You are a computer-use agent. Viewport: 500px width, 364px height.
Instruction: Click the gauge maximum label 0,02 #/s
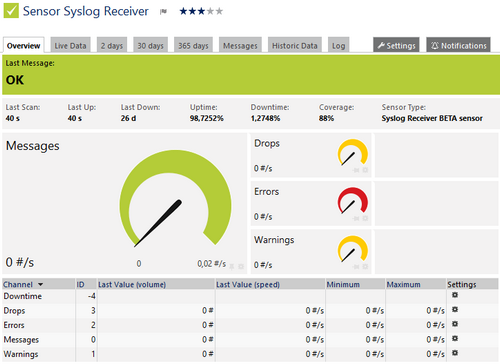tap(212, 264)
